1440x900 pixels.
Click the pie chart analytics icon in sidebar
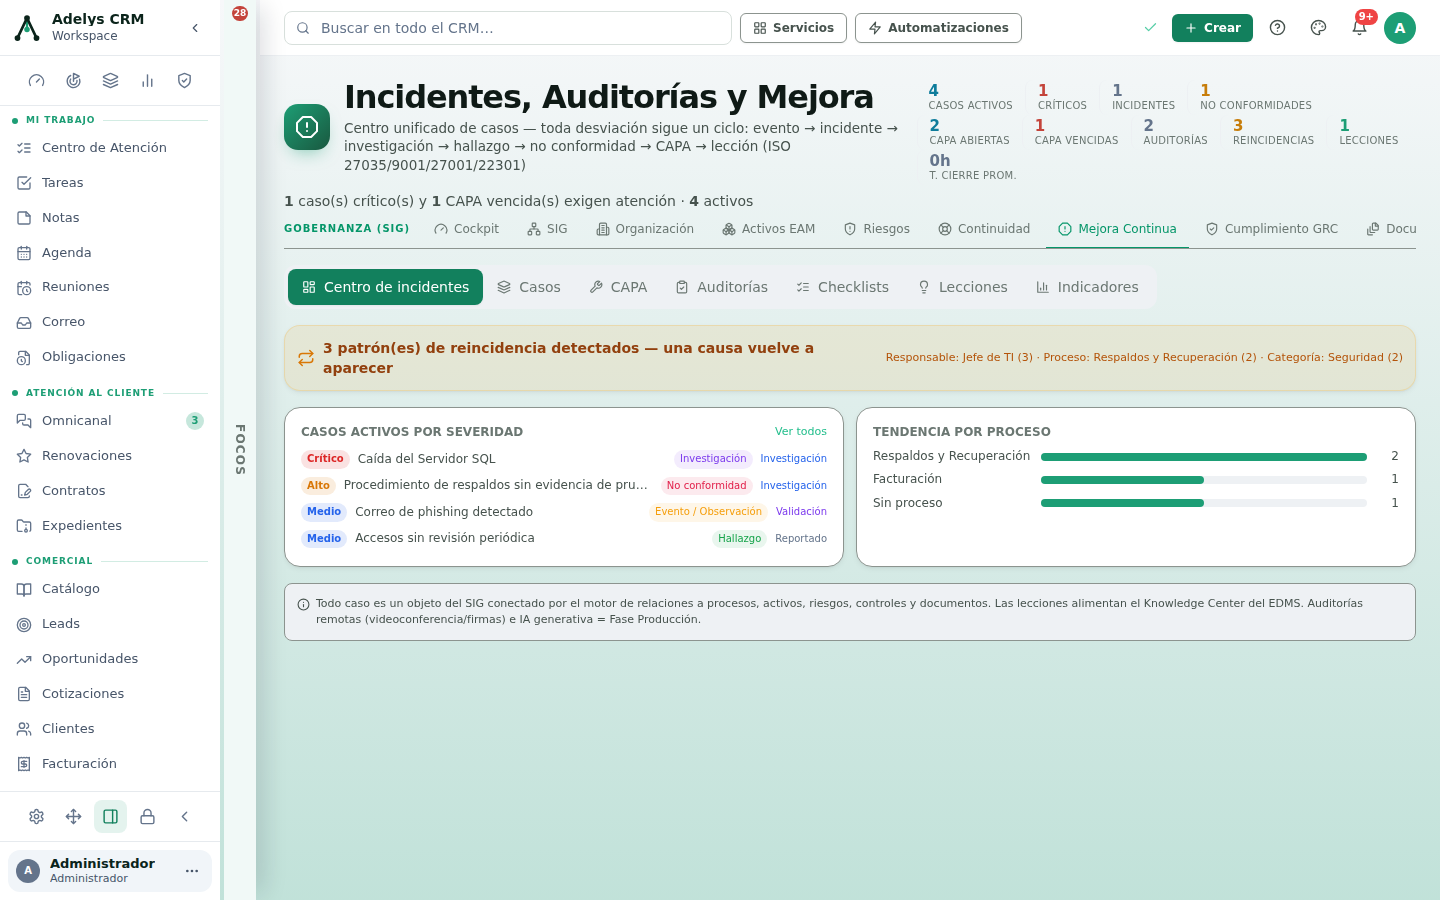74,81
